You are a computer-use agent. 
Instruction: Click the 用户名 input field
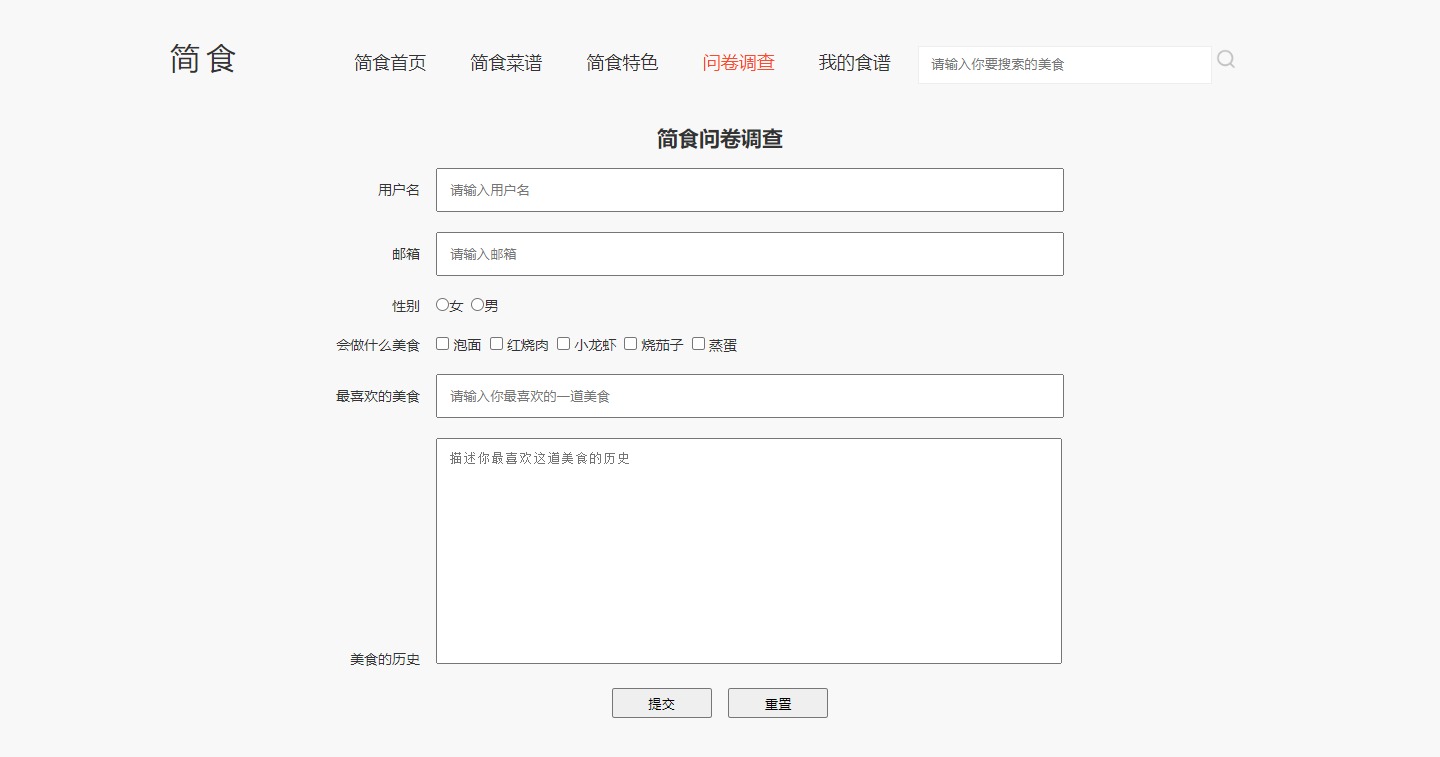coord(749,190)
